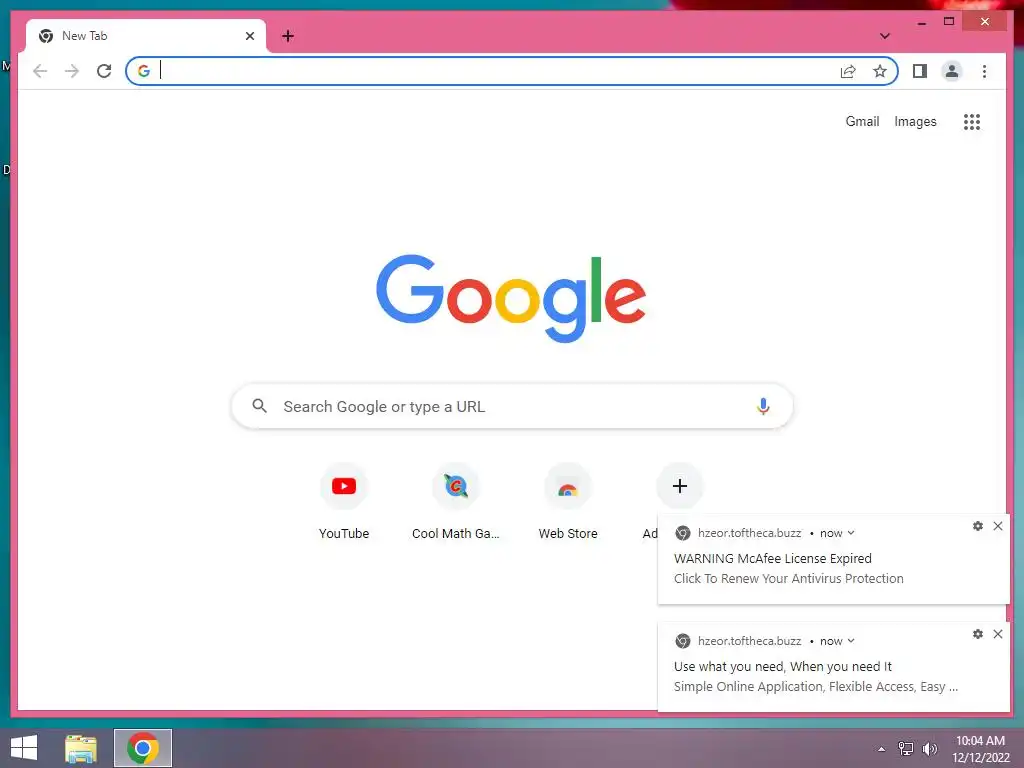Screen dimensions: 1024x768
Task: Open the network tray icon
Action: point(906,749)
